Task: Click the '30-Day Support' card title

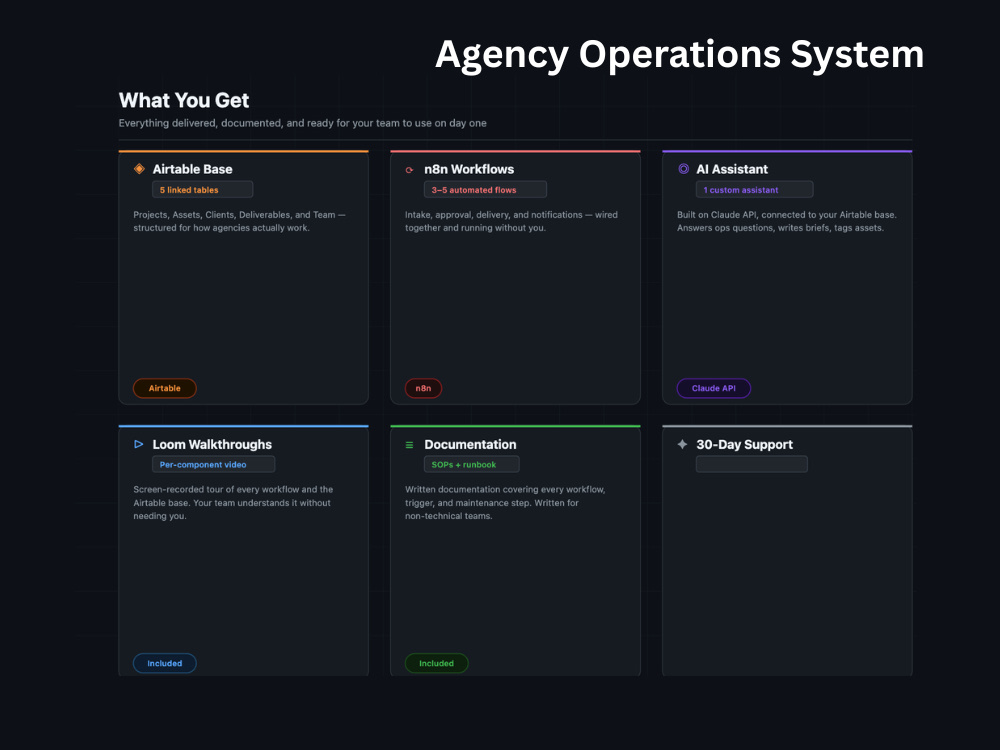Action: pos(744,445)
